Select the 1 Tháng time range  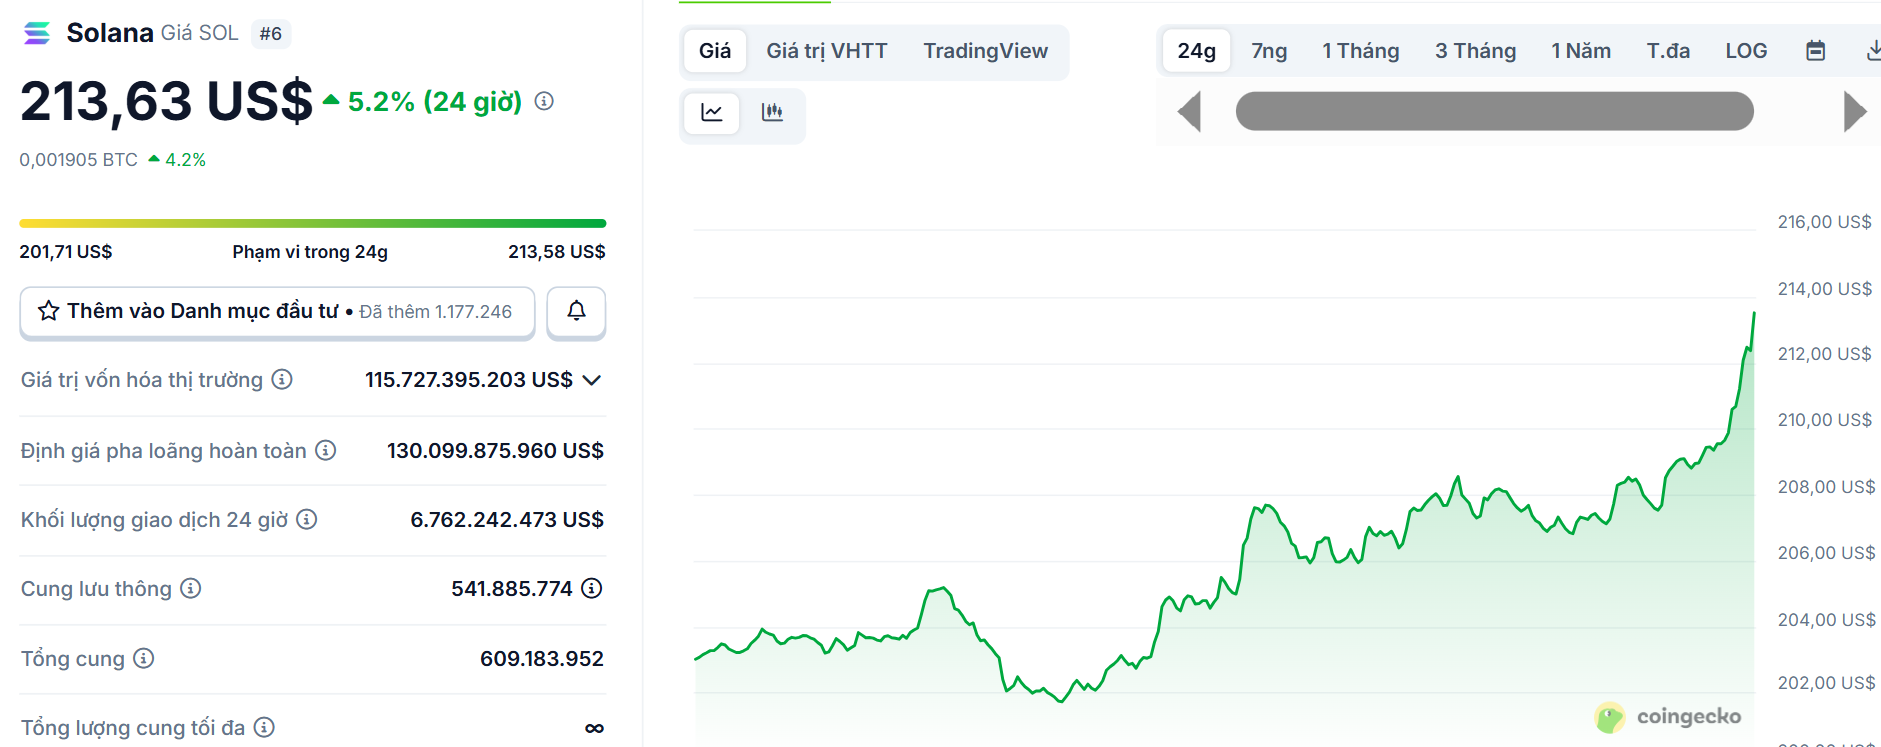coord(1360,51)
